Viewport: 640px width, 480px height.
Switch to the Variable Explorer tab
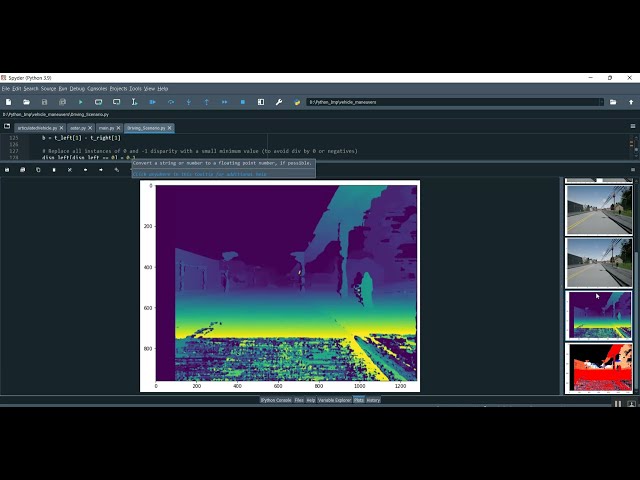pos(334,400)
